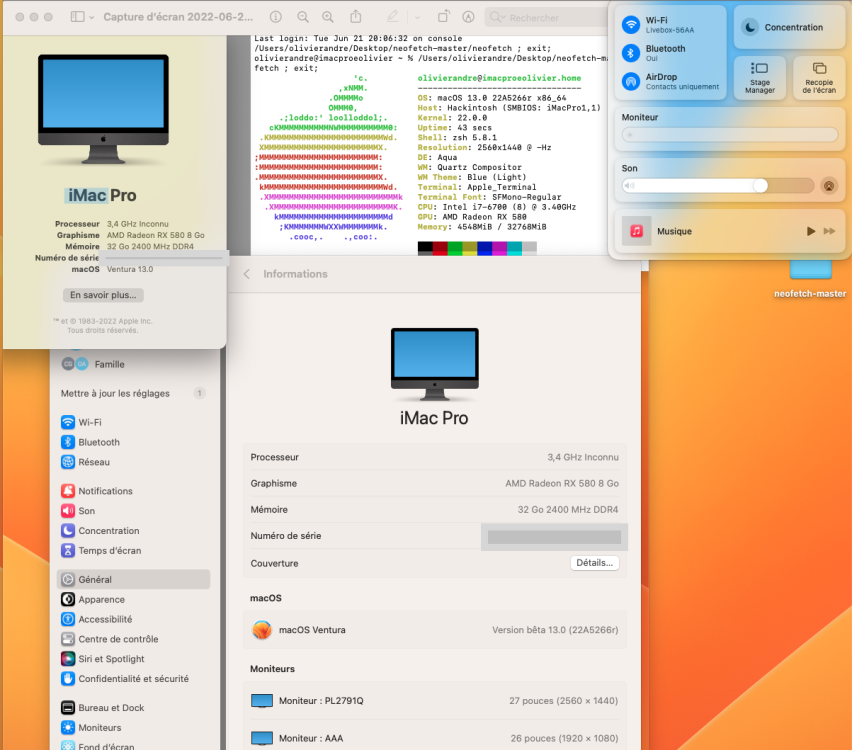
Task: Show the Markup toolbar icon
Action: click(x=468, y=17)
